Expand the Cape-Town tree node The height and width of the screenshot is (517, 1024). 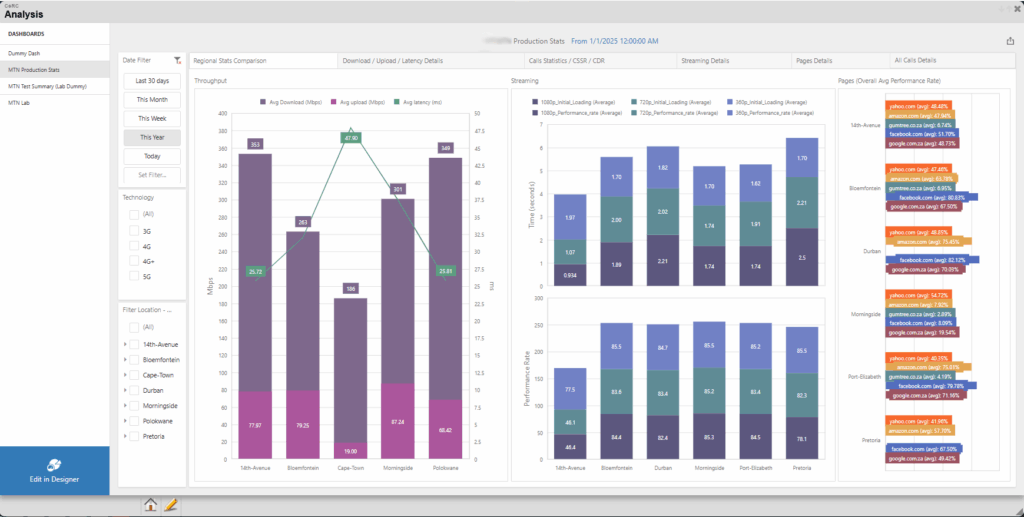(x=124, y=375)
